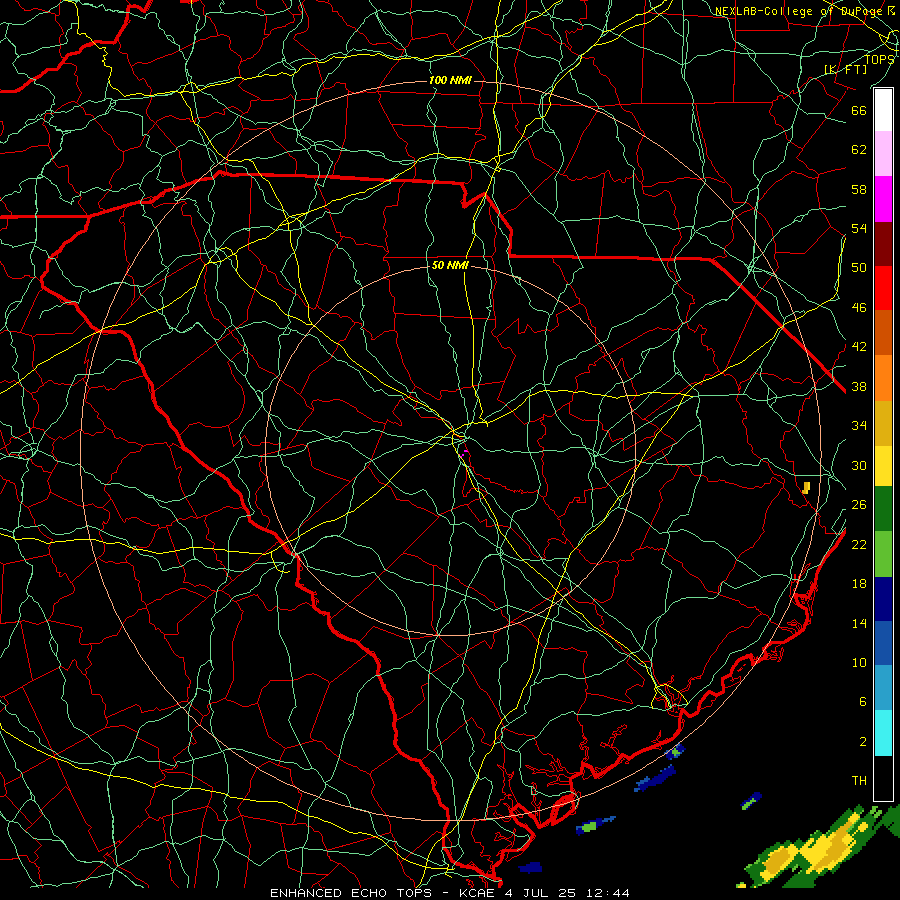Image resolution: width=900 pixels, height=900 pixels.
Task: Select the legend value 58
Action: 859,190
